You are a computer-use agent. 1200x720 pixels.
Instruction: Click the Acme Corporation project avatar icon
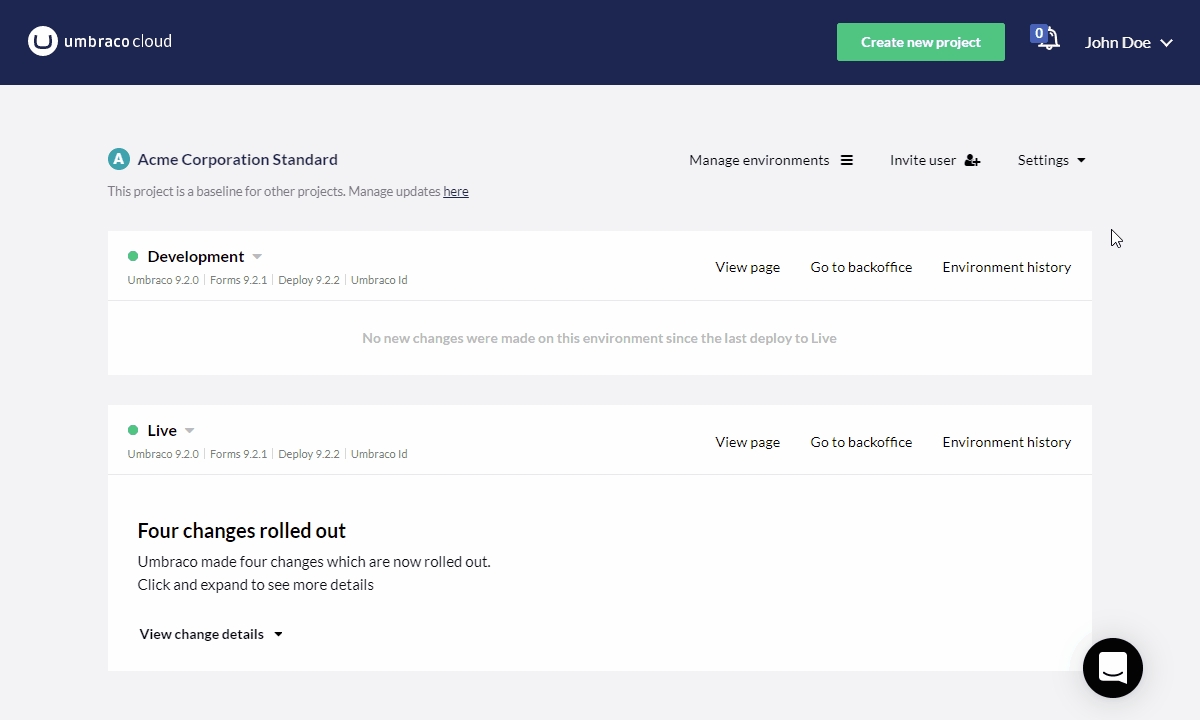tap(119, 159)
